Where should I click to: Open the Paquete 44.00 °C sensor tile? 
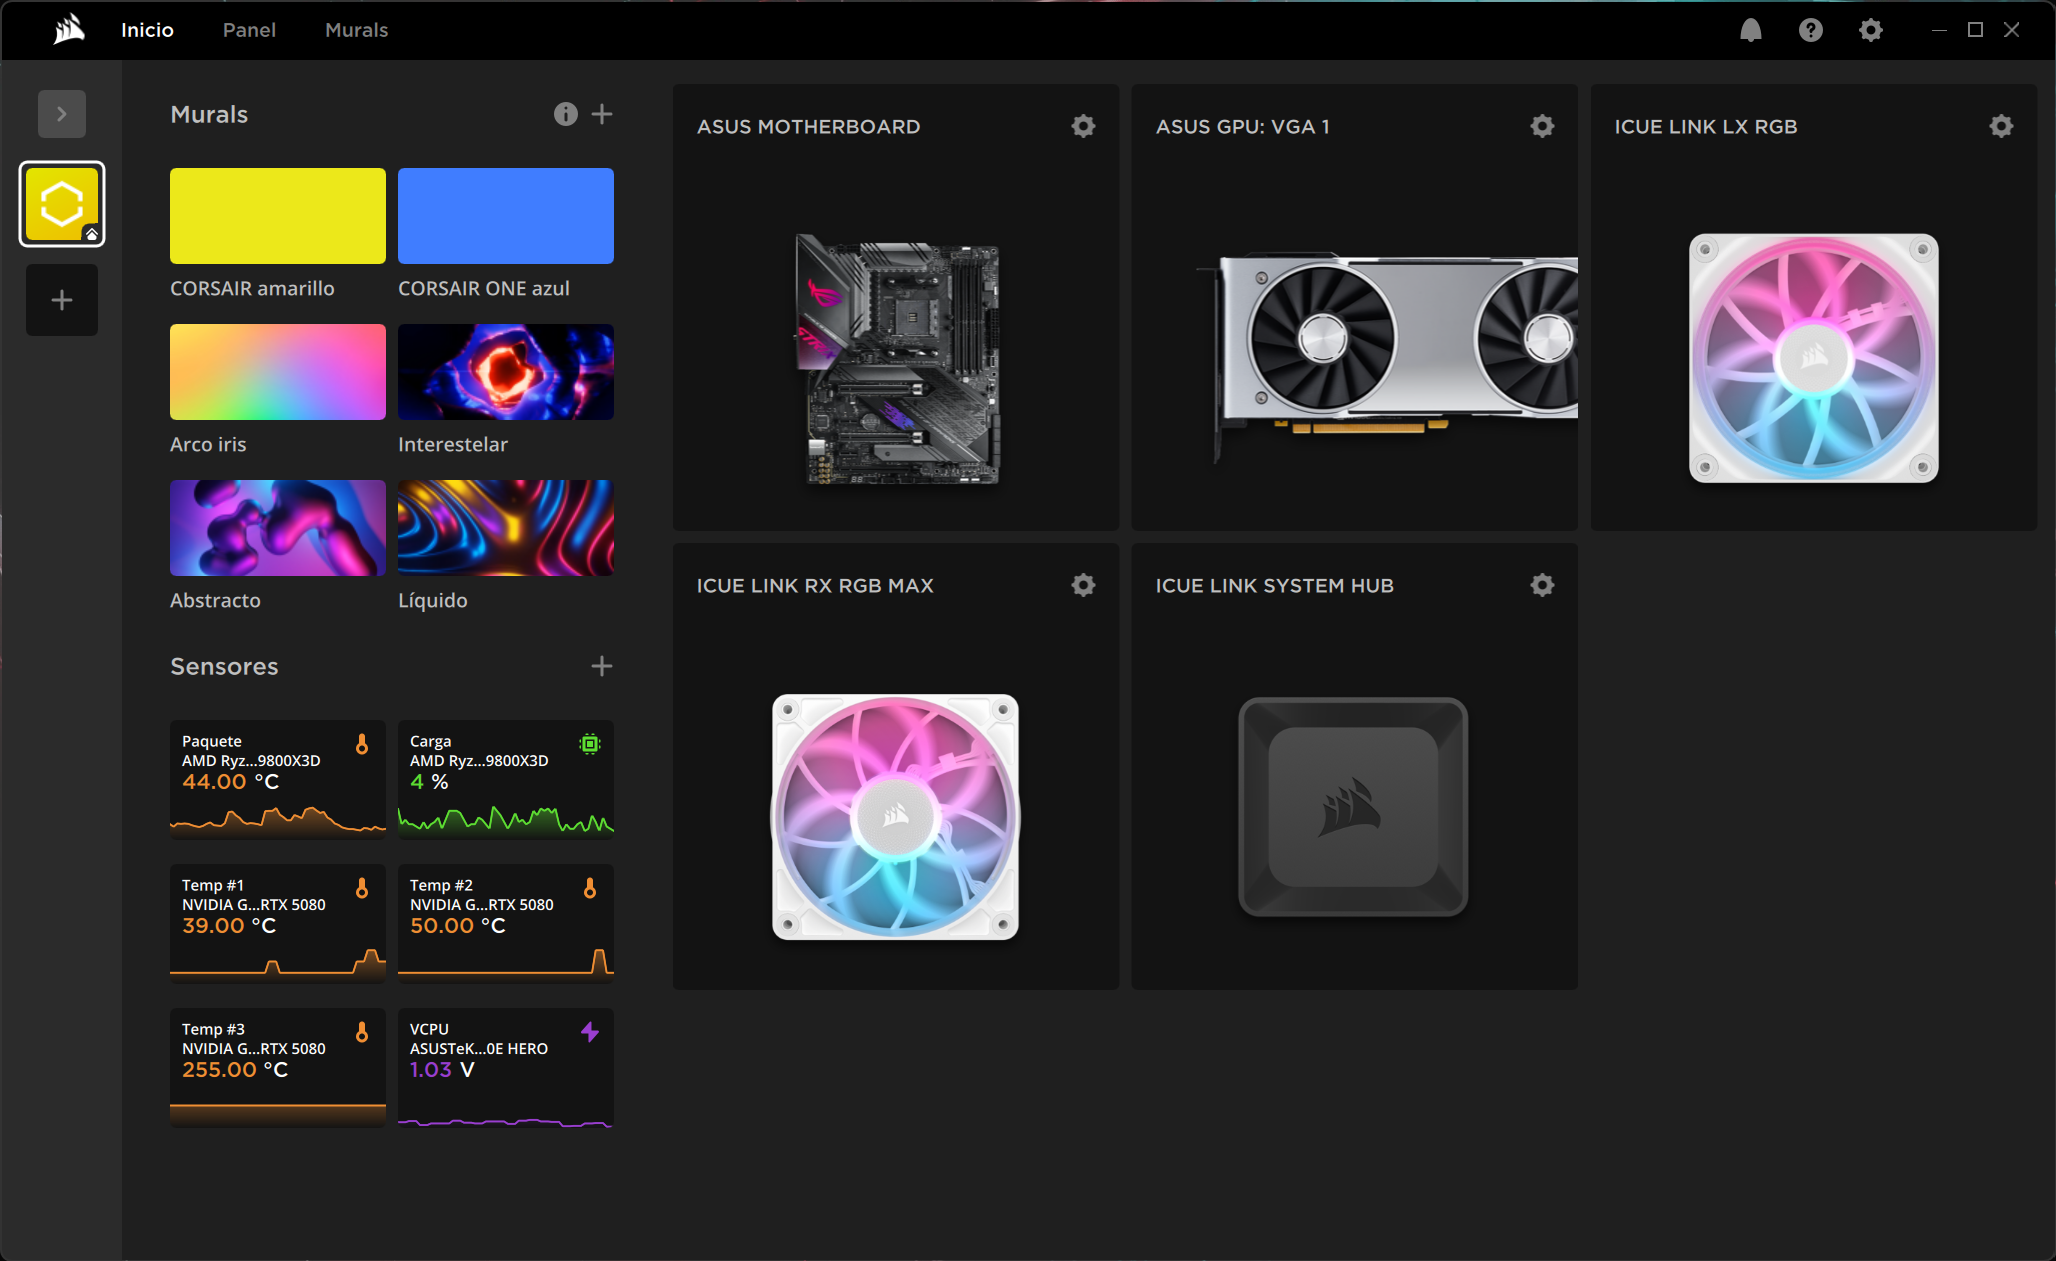point(278,778)
